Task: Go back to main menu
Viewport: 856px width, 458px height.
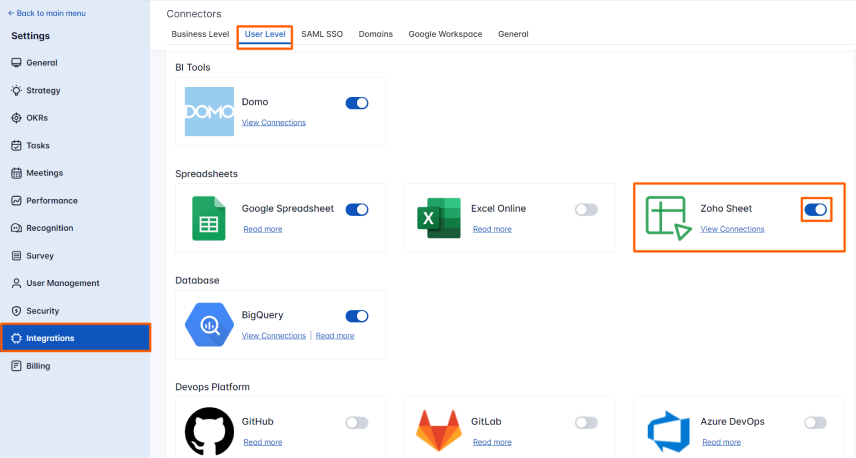Action: (47, 13)
